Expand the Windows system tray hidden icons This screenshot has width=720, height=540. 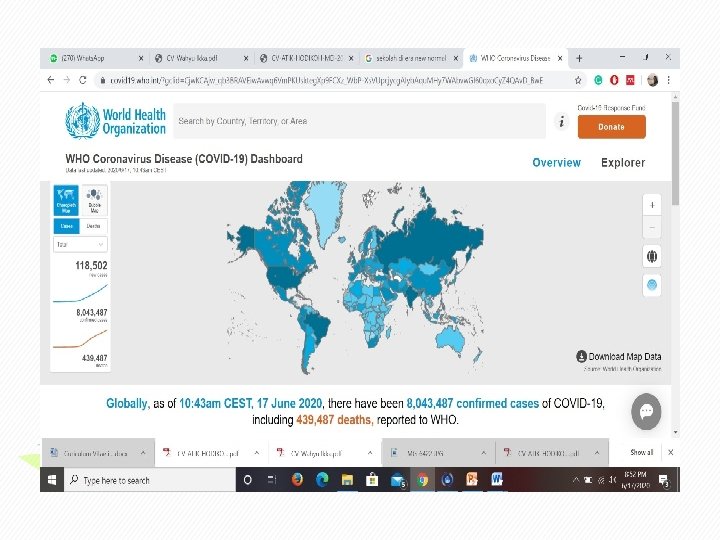575,480
